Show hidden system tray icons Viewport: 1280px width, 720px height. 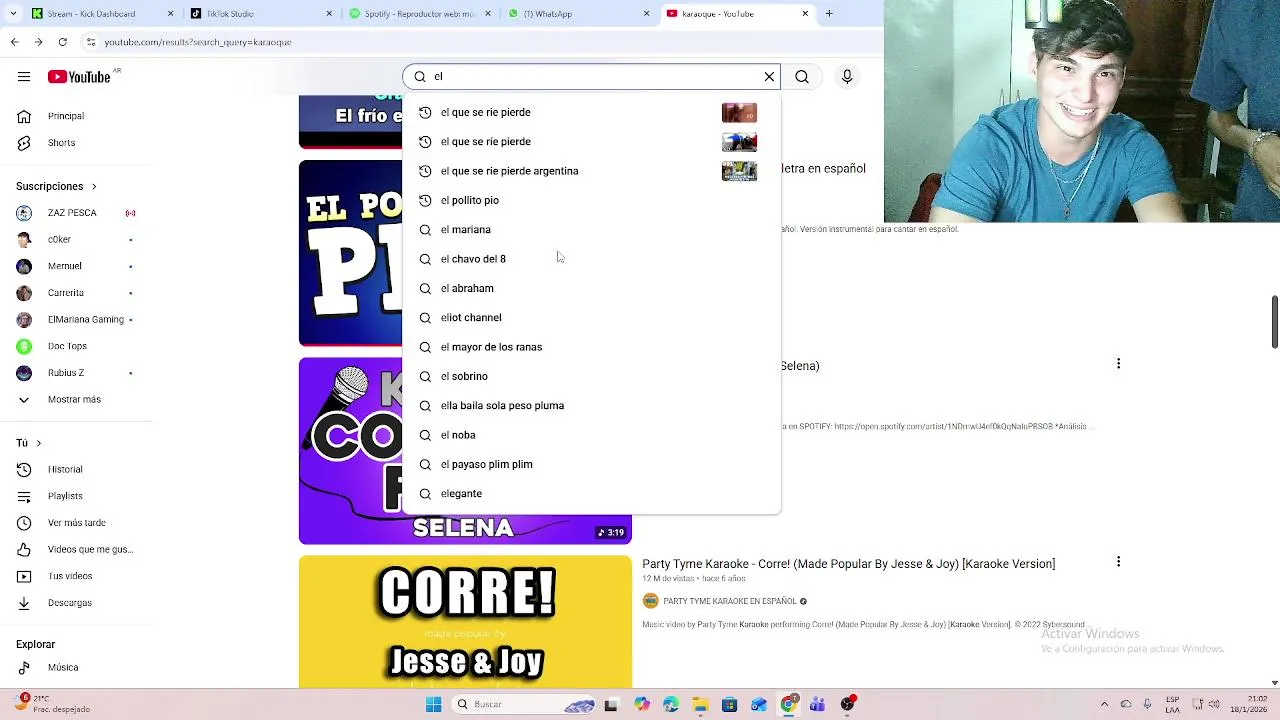pos(1104,704)
